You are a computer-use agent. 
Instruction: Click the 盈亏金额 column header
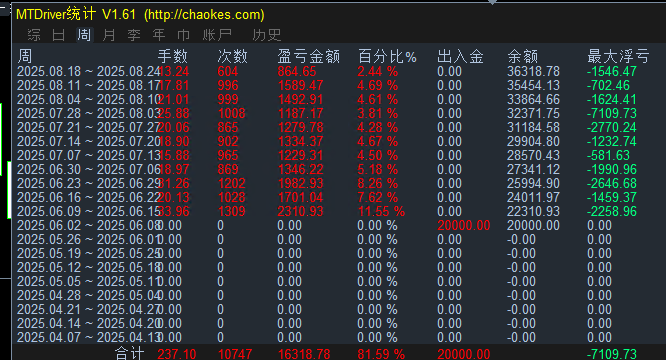click(x=309, y=56)
